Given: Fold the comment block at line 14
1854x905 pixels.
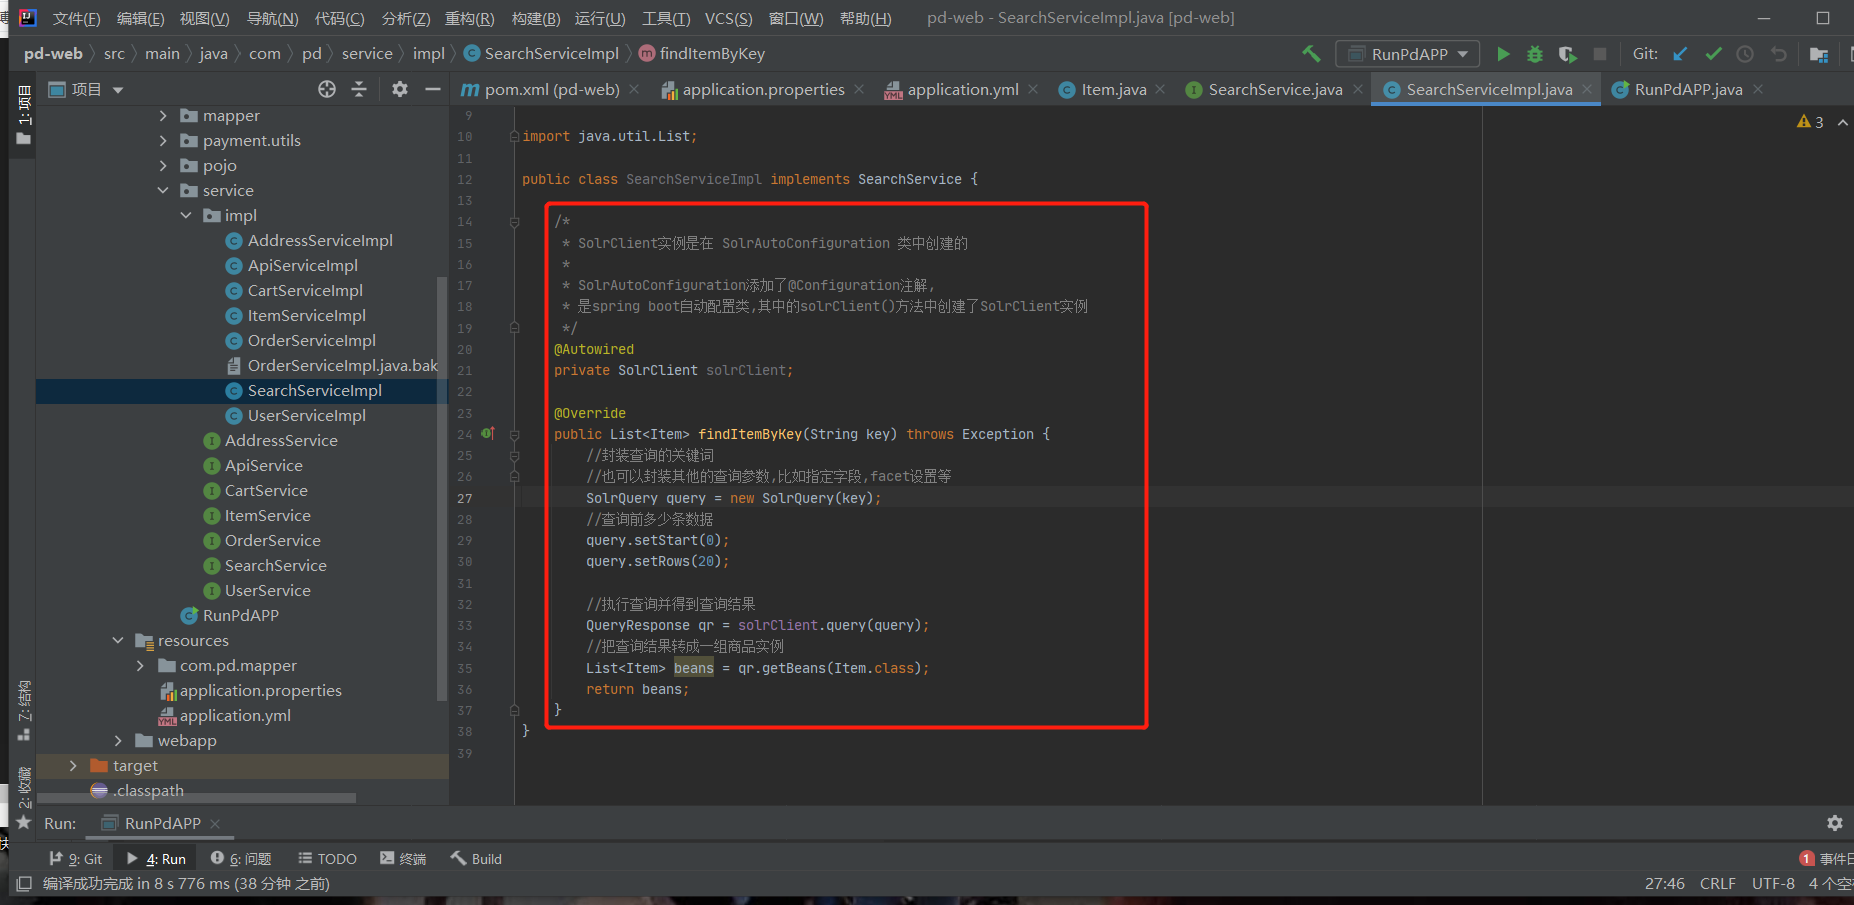Looking at the screenshot, I should tap(514, 222).
